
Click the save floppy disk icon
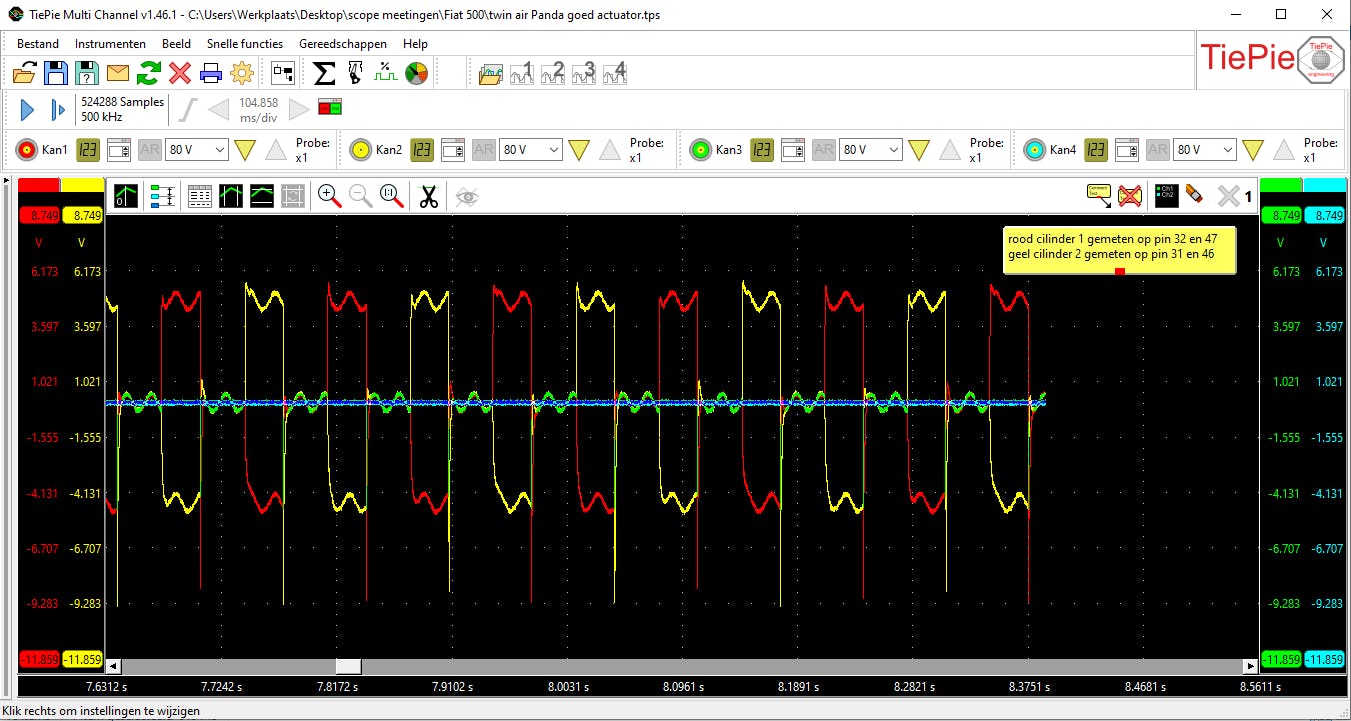[x=56, y=73]
